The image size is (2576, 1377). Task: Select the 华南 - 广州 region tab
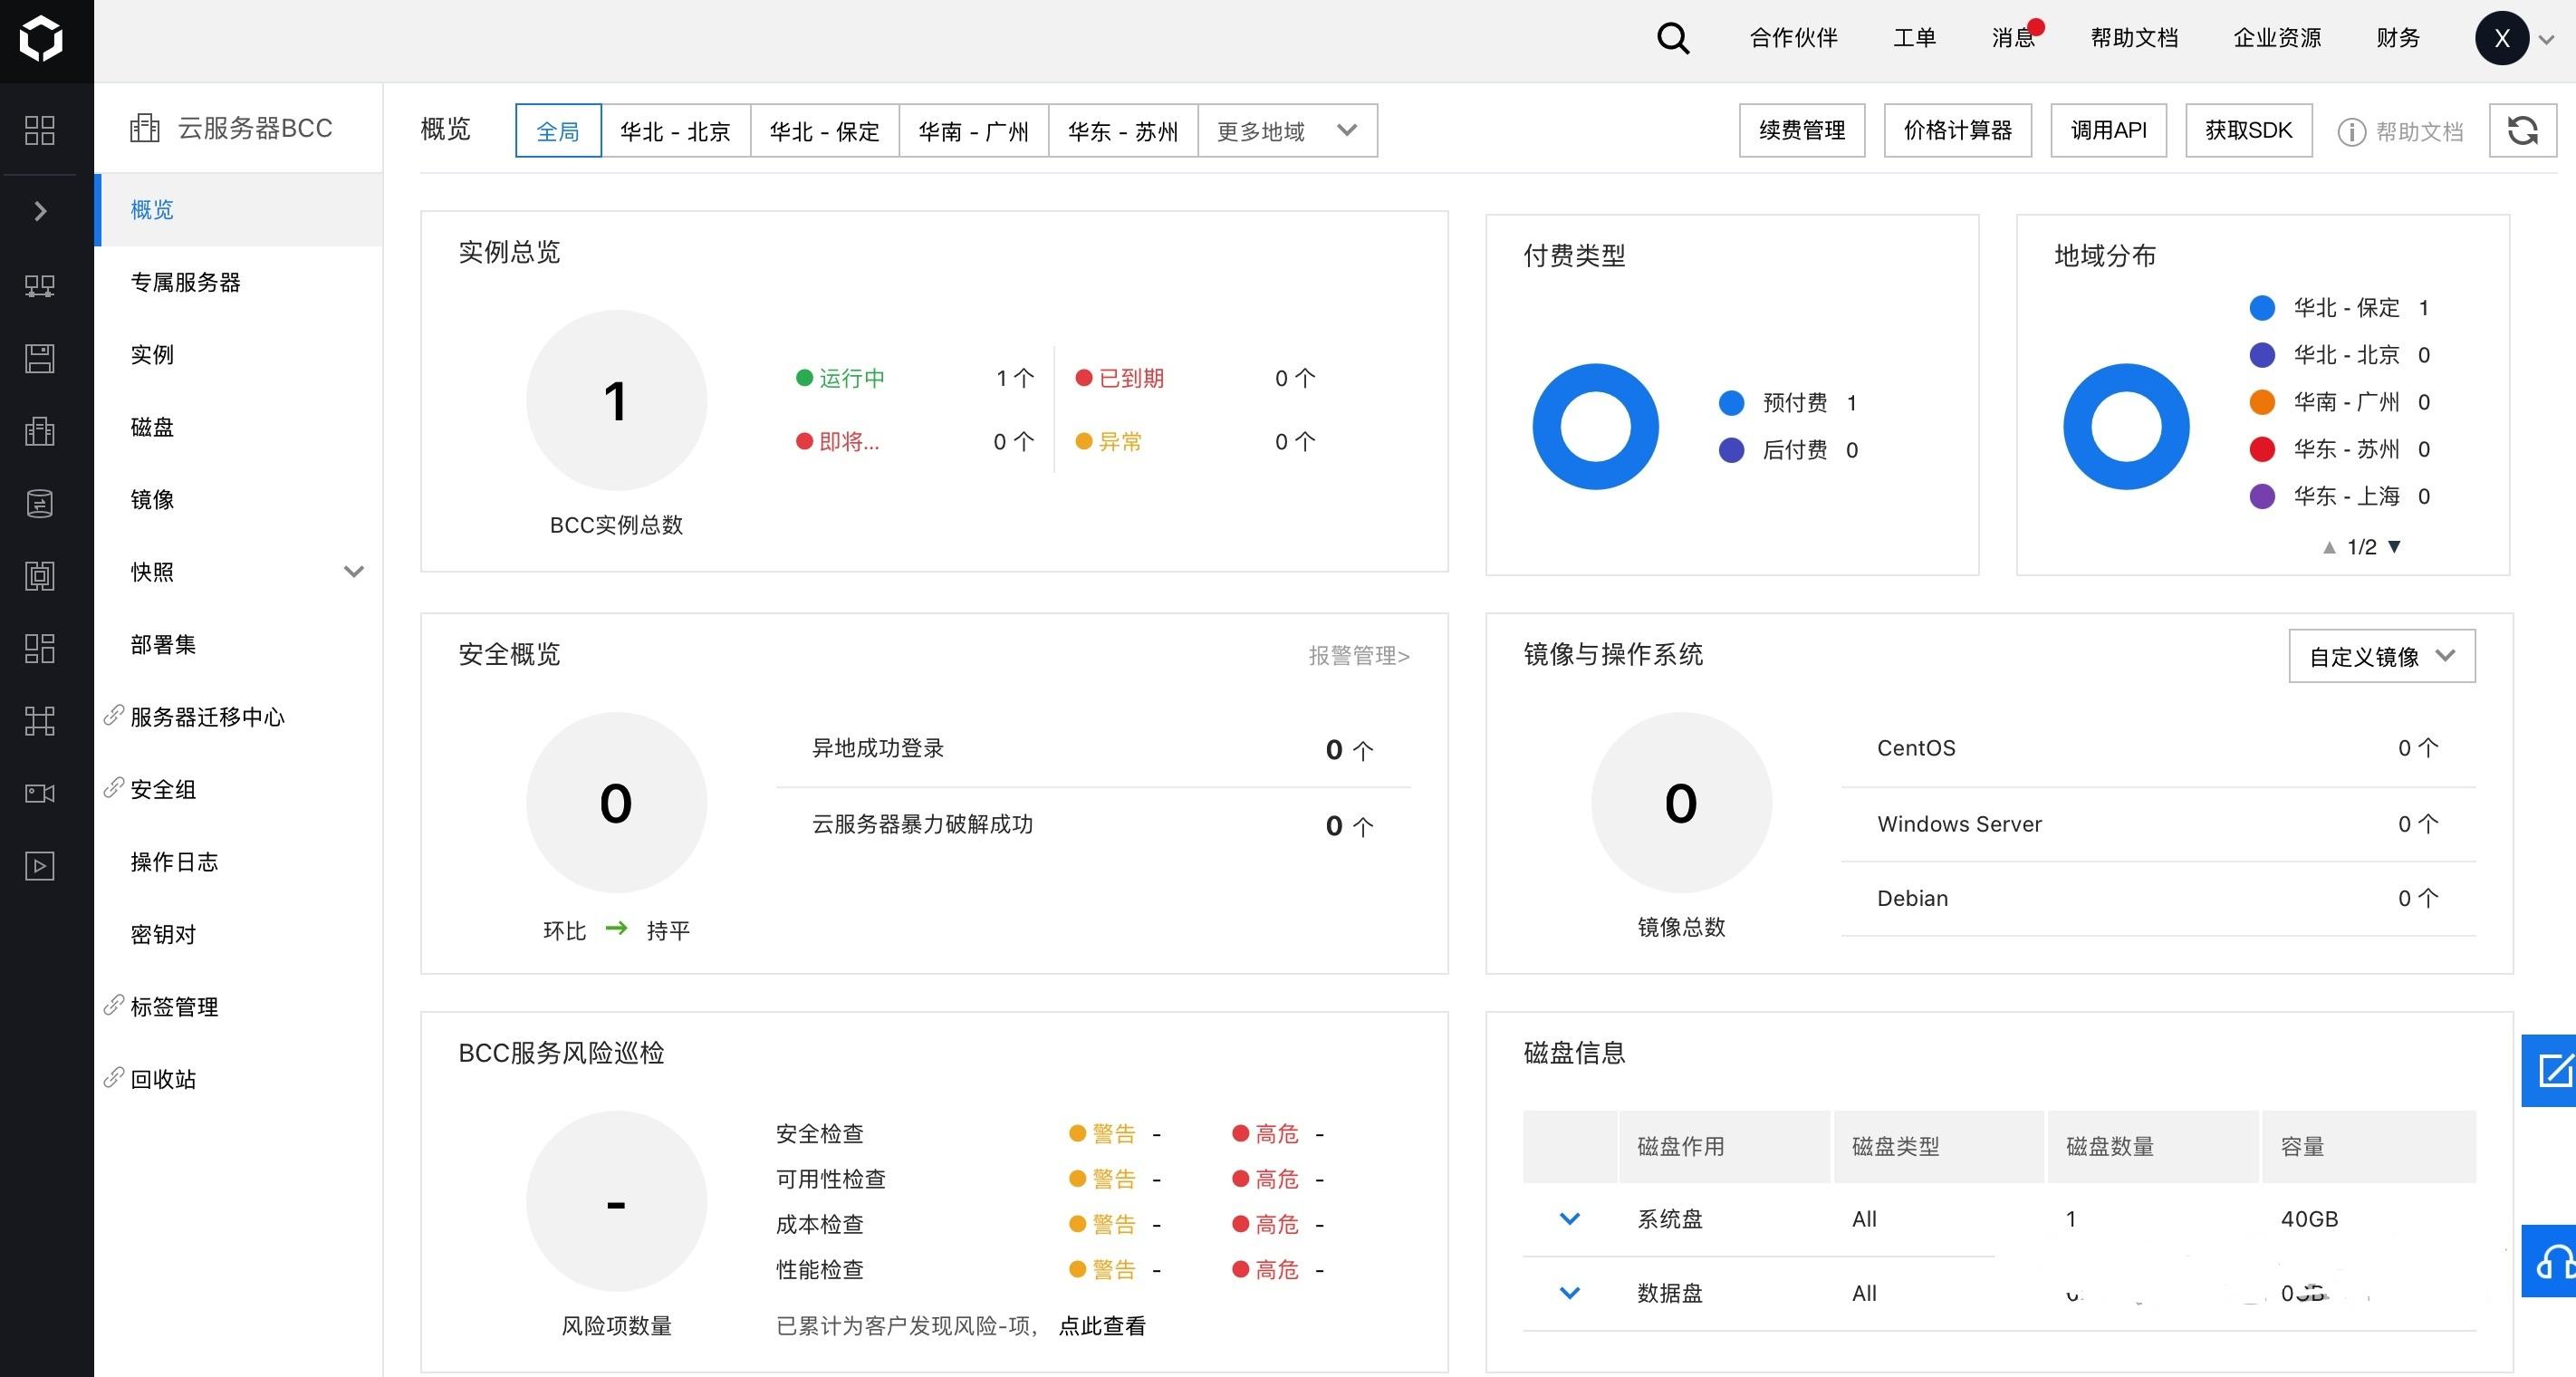pyautogui.click(x=973, y=131)
